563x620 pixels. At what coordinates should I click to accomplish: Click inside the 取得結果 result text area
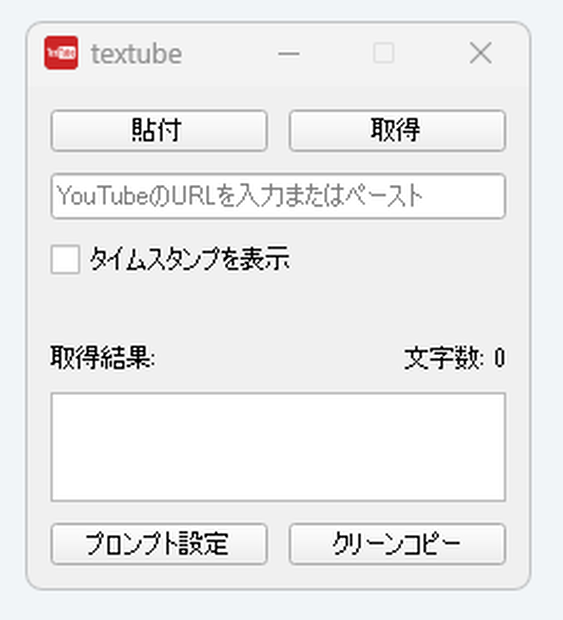click(278, 447)
